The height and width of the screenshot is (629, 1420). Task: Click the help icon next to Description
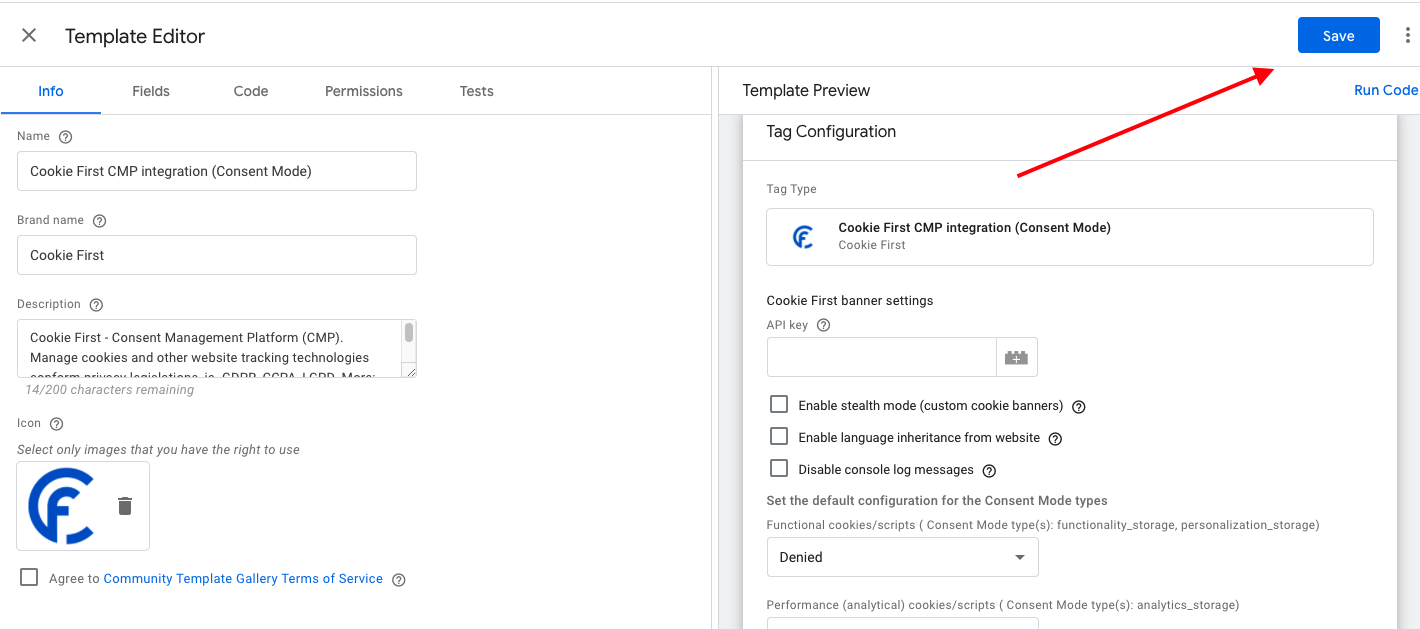click(x=97, y=305)
